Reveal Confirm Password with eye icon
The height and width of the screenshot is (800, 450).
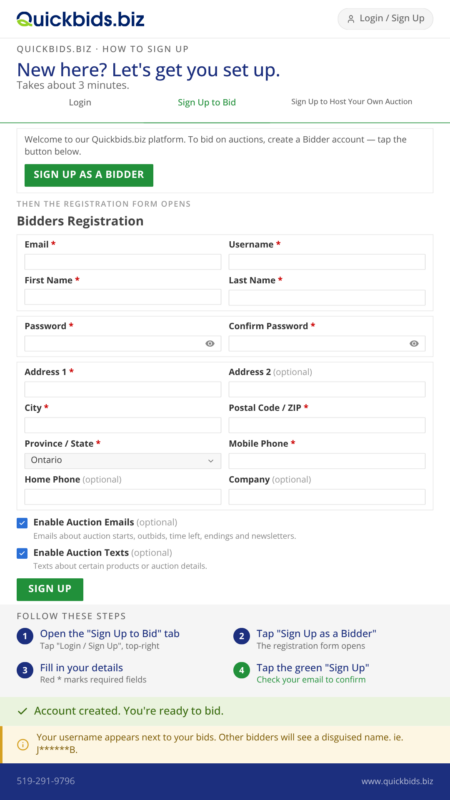tap(414, 343)
